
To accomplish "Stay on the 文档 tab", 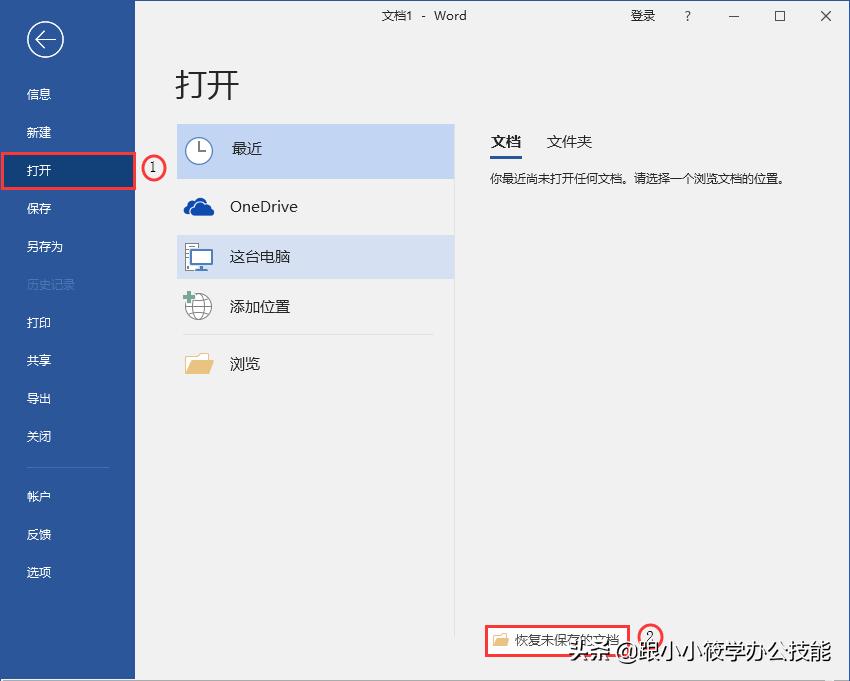I will 506,142.
